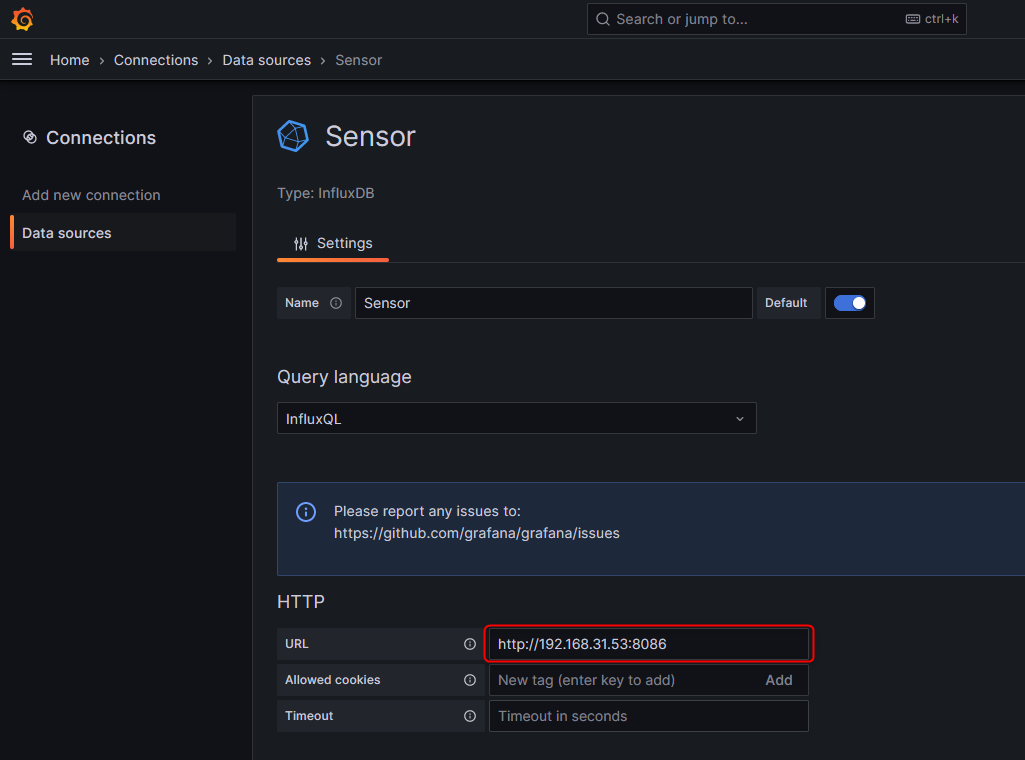Go to Data sources breadcrumb
The image size is (1025, 760).
[267, 60]
